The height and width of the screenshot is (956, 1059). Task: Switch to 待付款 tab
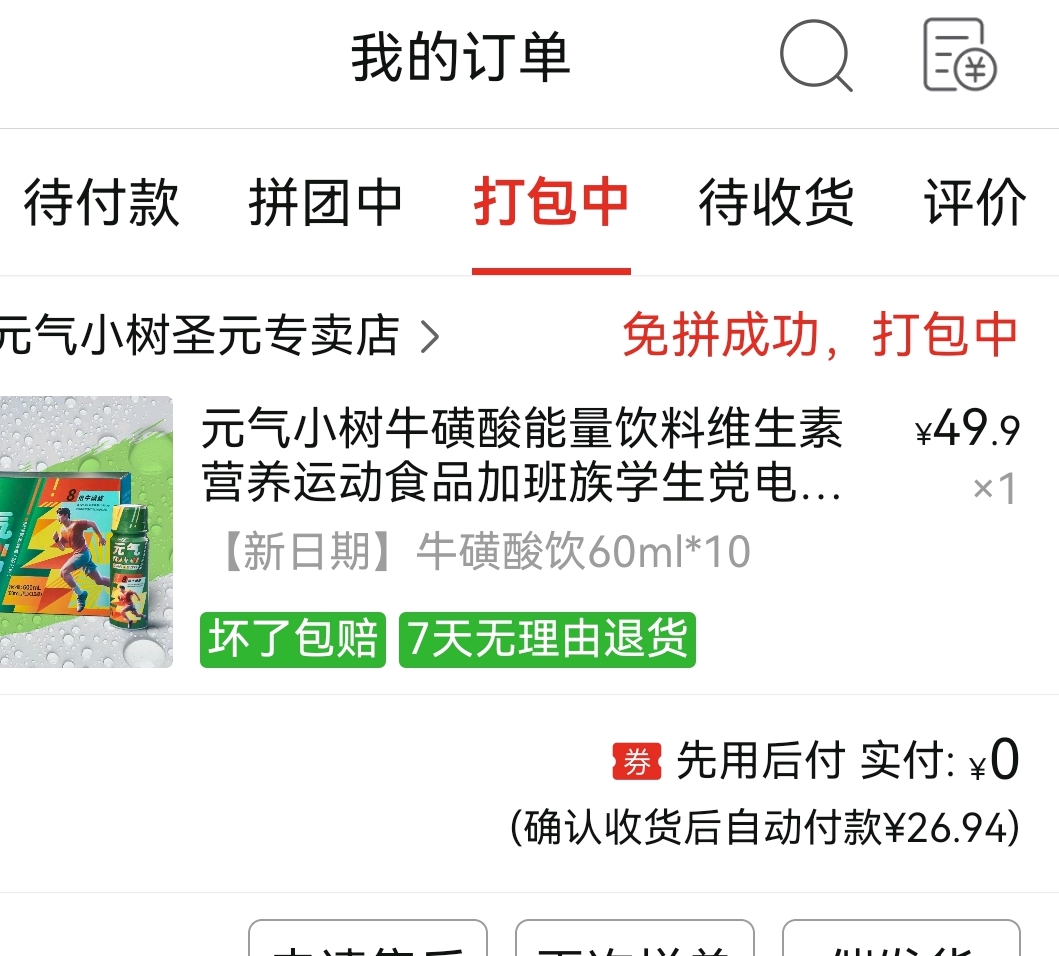pos(102,202)
